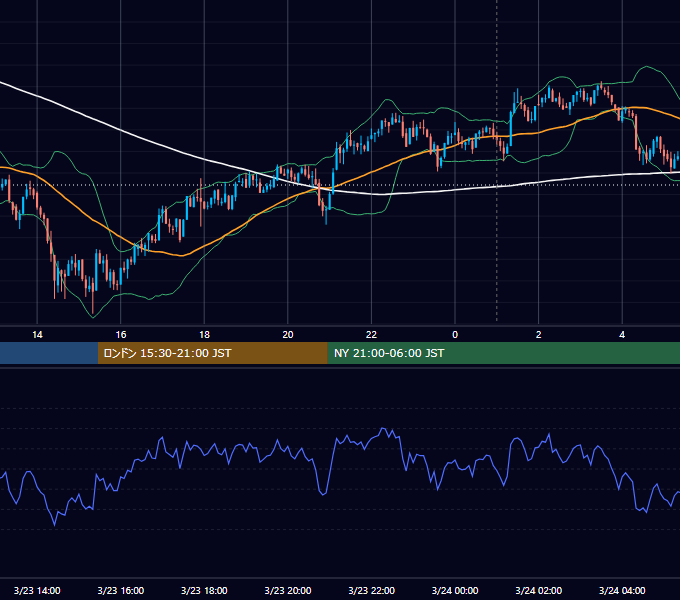The image size is (680, 600).
Task: Click the 3/23 14:00 date label
Action: 37,590
